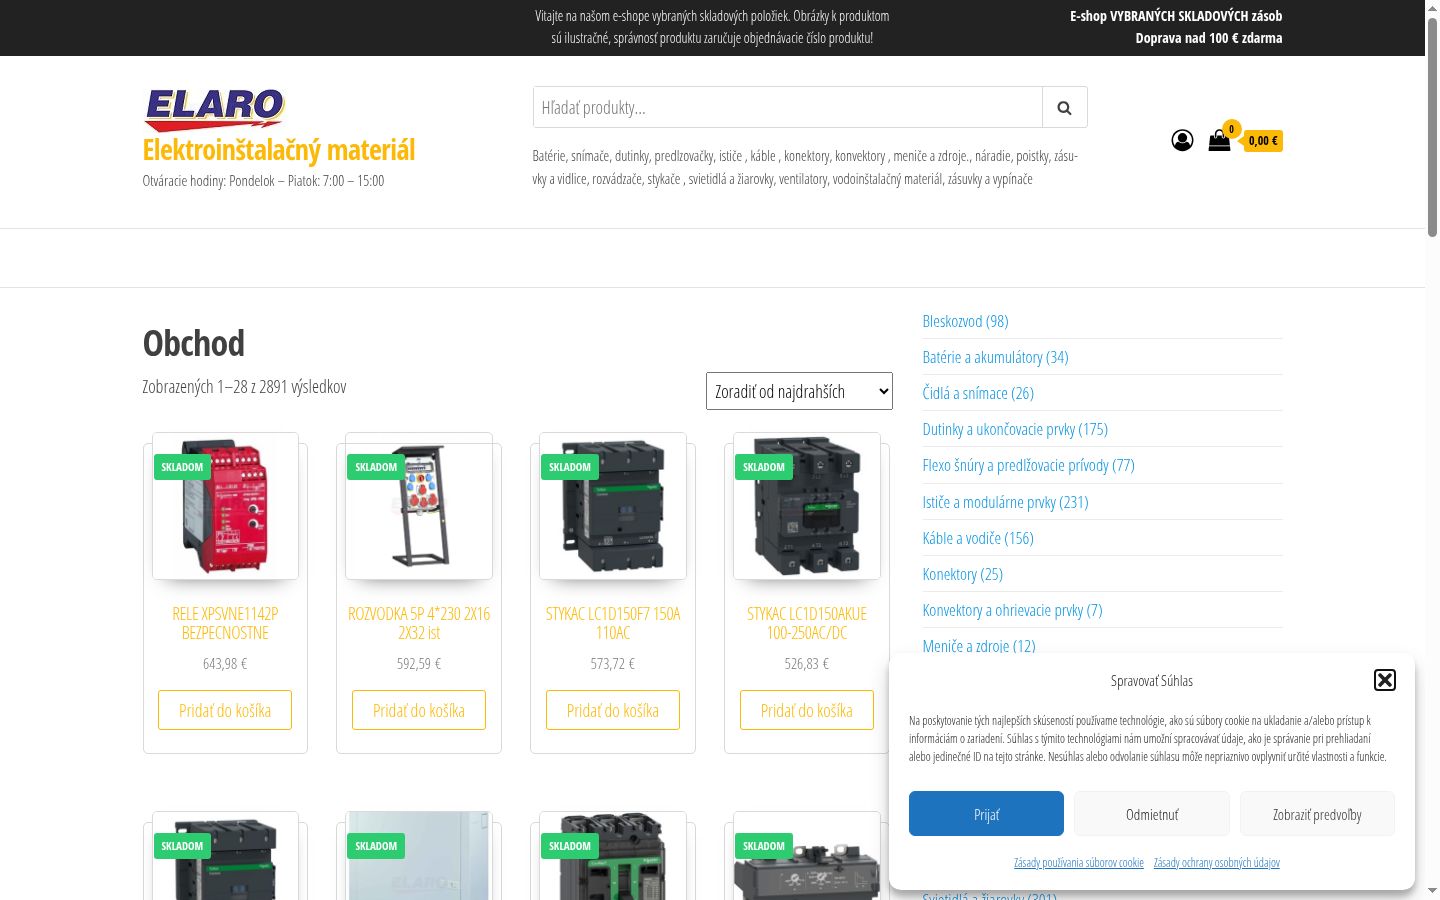Open RELE XPSVNE1142P product image
1440x900 pixels.
[x=225, y=506]
